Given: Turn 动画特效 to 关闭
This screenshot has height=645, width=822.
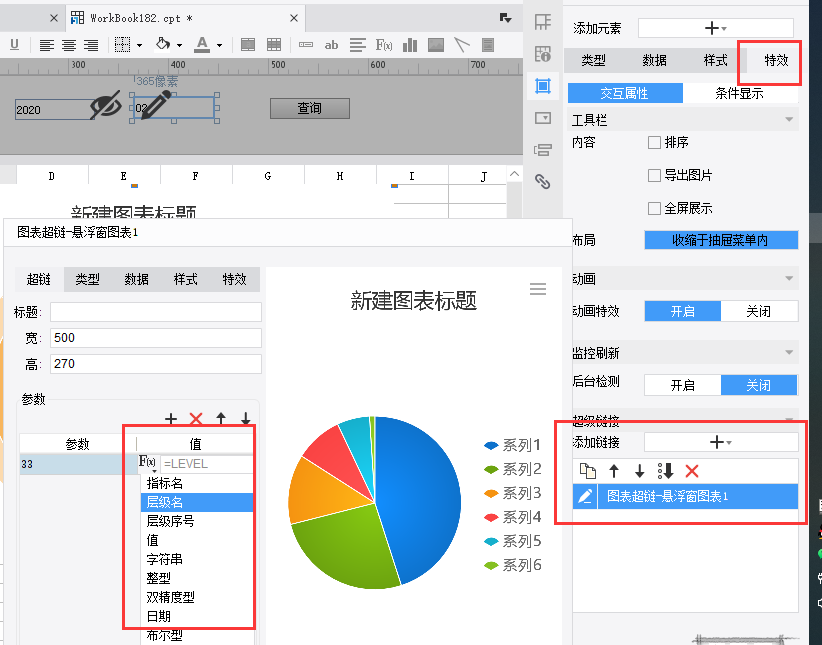Looking at the screenshot, I should [759, 311].
